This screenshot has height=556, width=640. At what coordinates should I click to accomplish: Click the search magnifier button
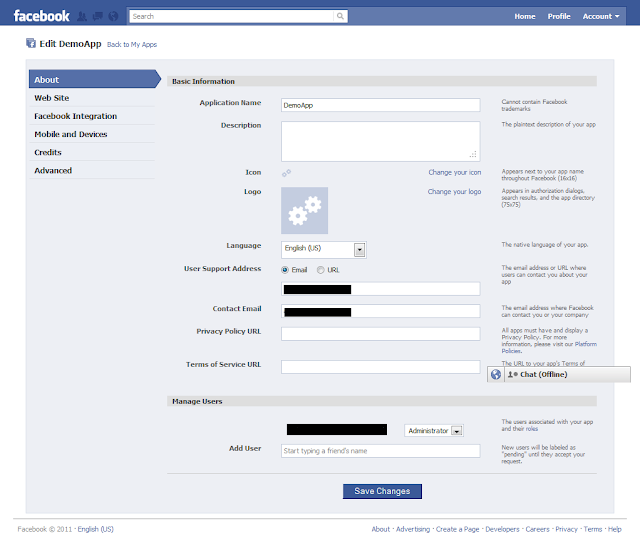[340, 16]
